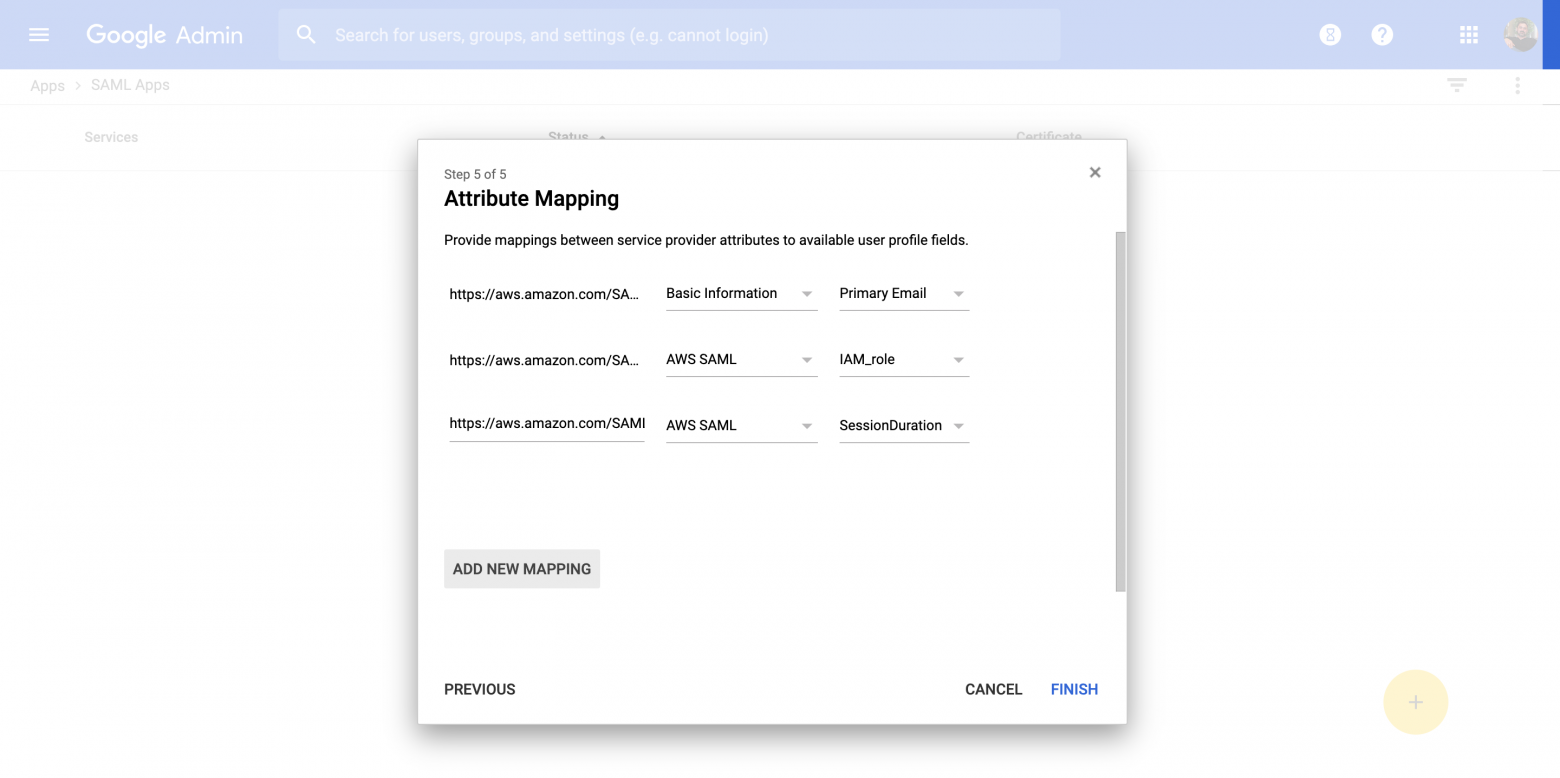Click the FINISH button
Screen dimensions: 1560x778
pos(1073,689)
